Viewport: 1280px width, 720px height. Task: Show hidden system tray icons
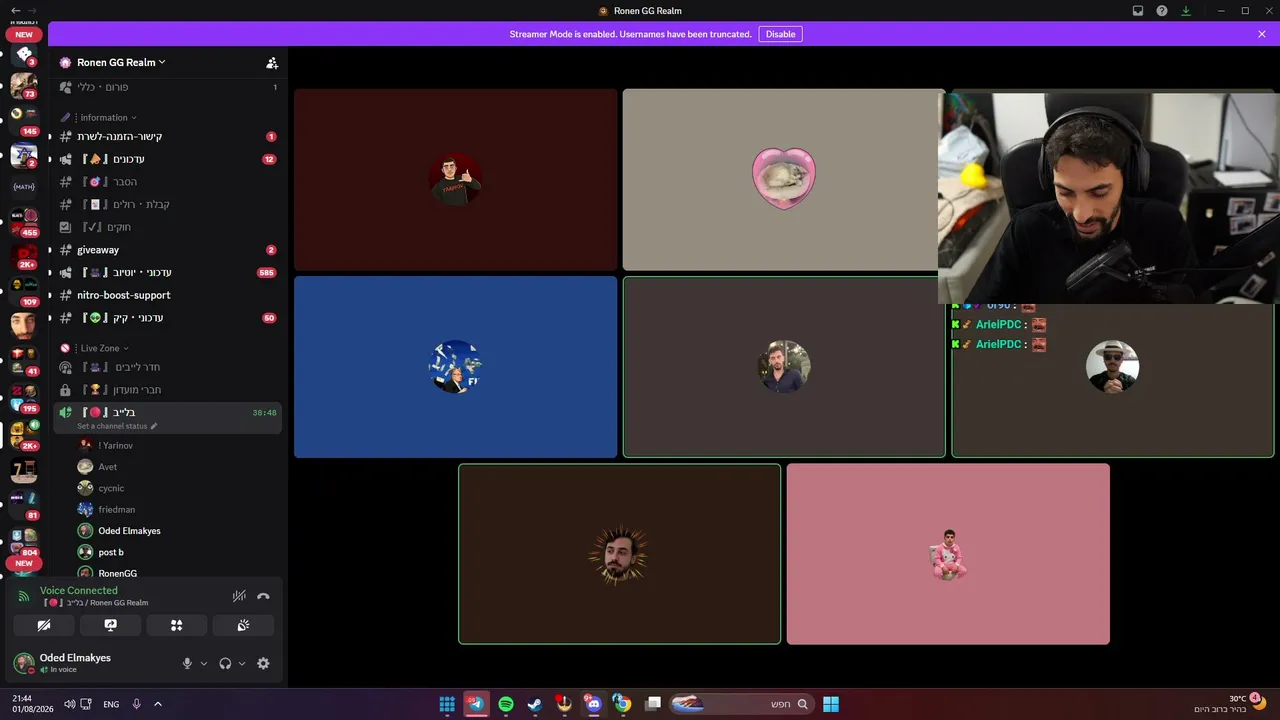[158, 704]
